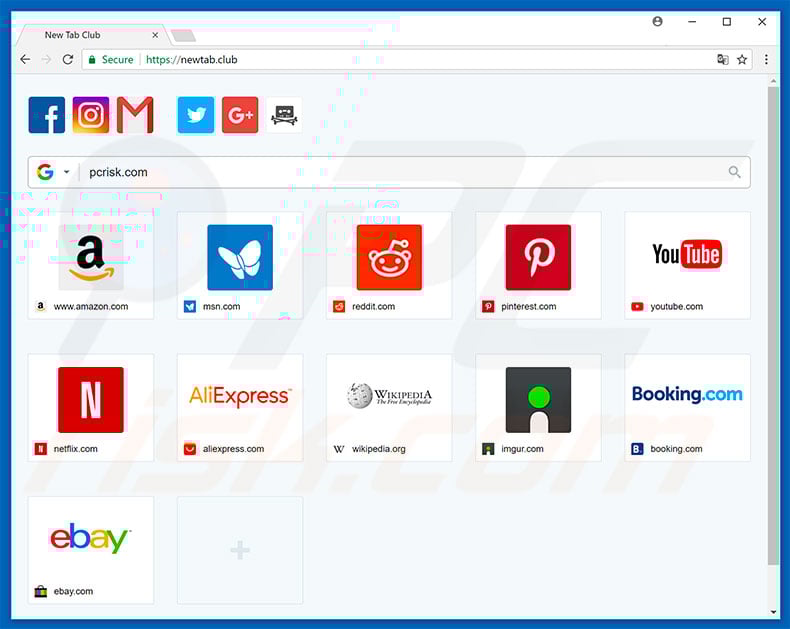Open the Gmail shortcut icon
Image resolution: width=790 pixels, height=629 pixels.
click(x=135, y=115)
